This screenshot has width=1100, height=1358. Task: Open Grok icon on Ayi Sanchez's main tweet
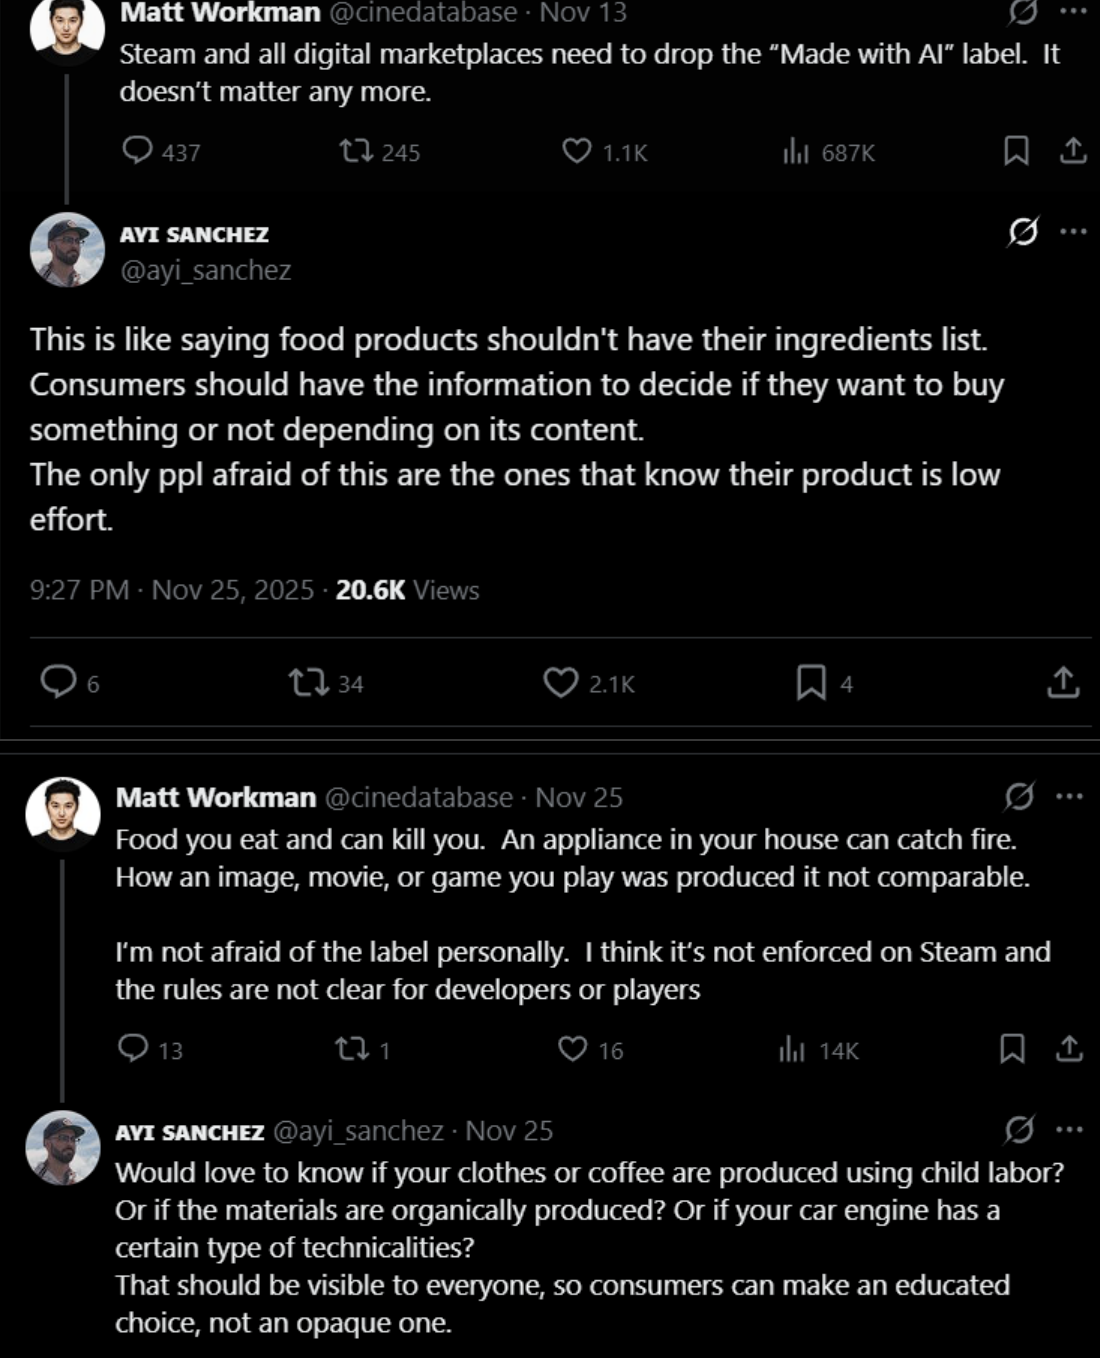[1022, 232]
